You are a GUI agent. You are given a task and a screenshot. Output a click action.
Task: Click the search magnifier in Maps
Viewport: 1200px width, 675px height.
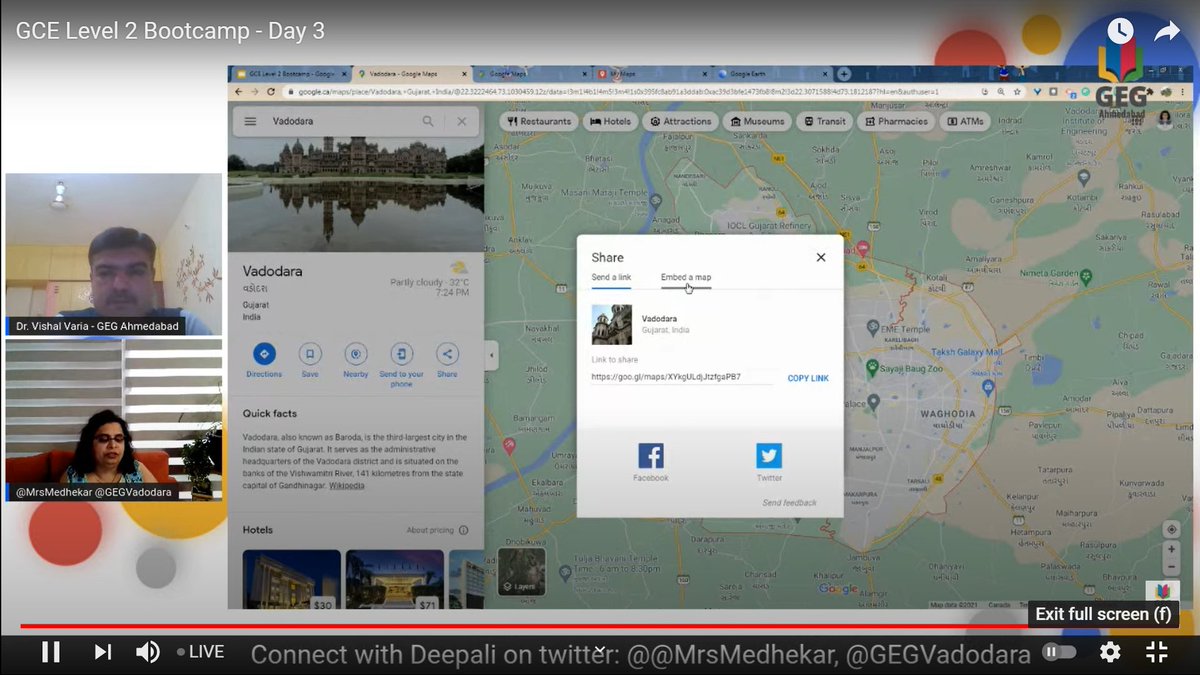(x=428, y=121)
